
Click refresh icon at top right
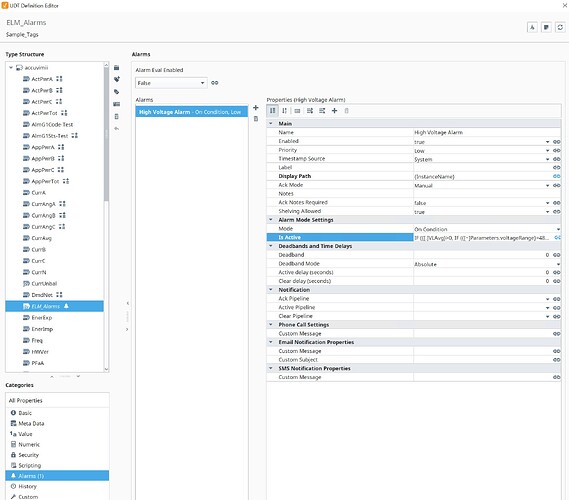[x=560, y=27]
